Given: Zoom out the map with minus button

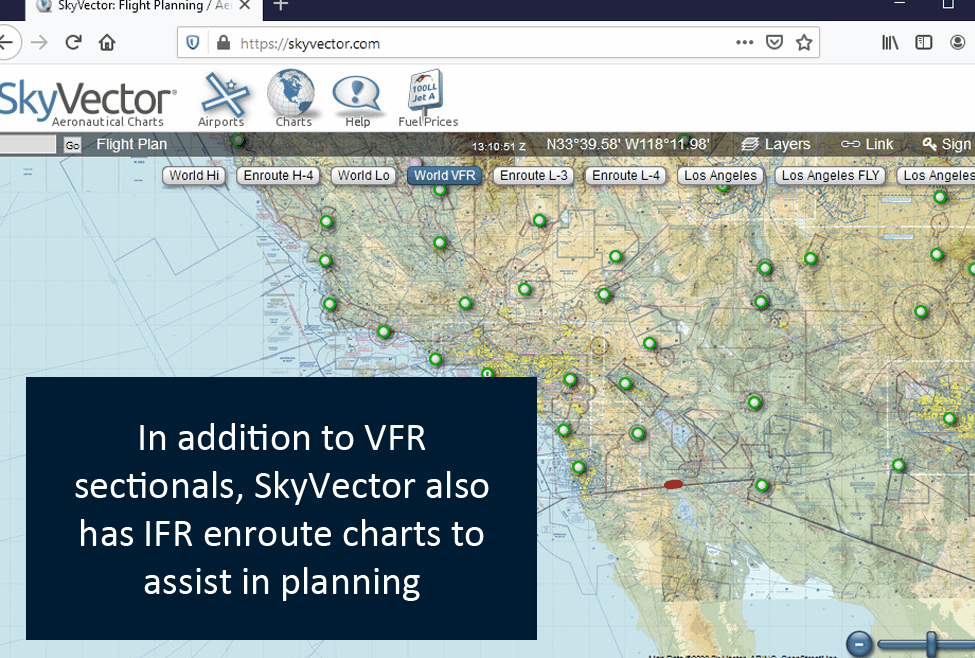Looking at the screenshot, I should pyautogui.click(x=859, y=643).
